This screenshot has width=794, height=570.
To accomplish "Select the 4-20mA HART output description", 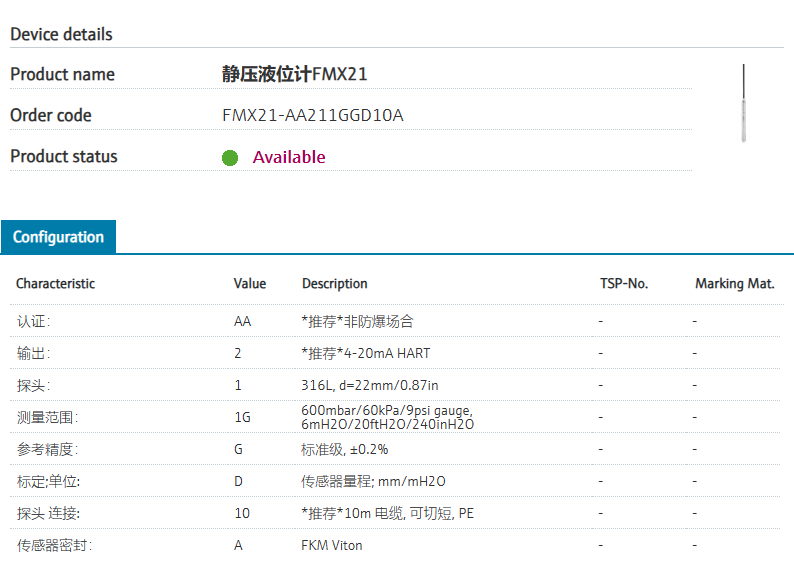I will pos(366,353).
